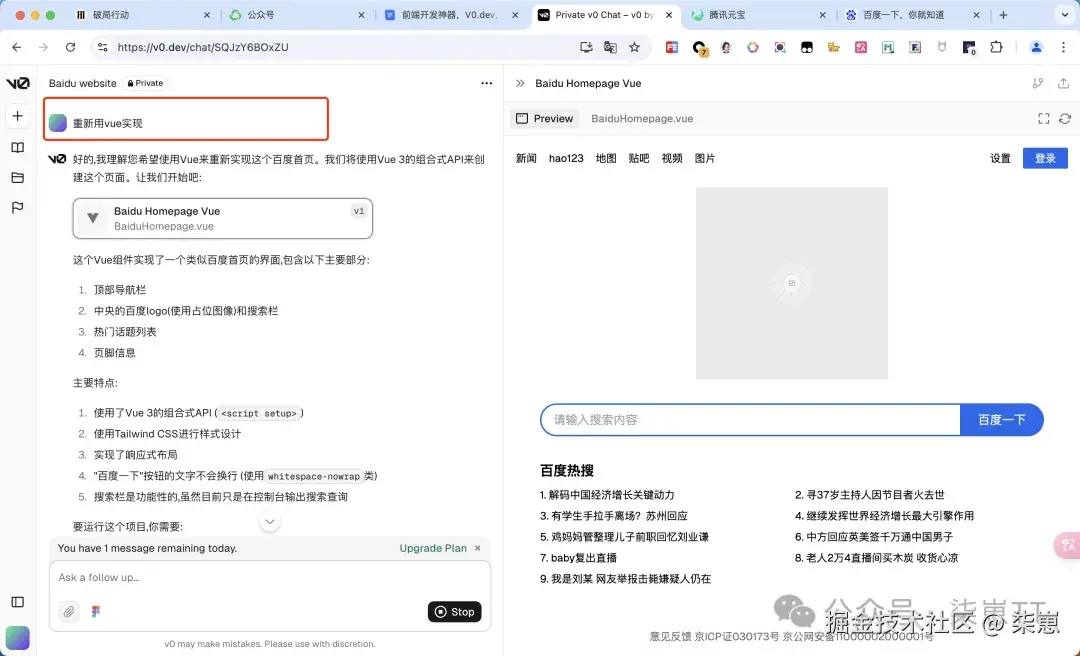Screen dimensions: 1080x656
Task: Collapse preview panel with double chevron
Action: pos(520,83)
